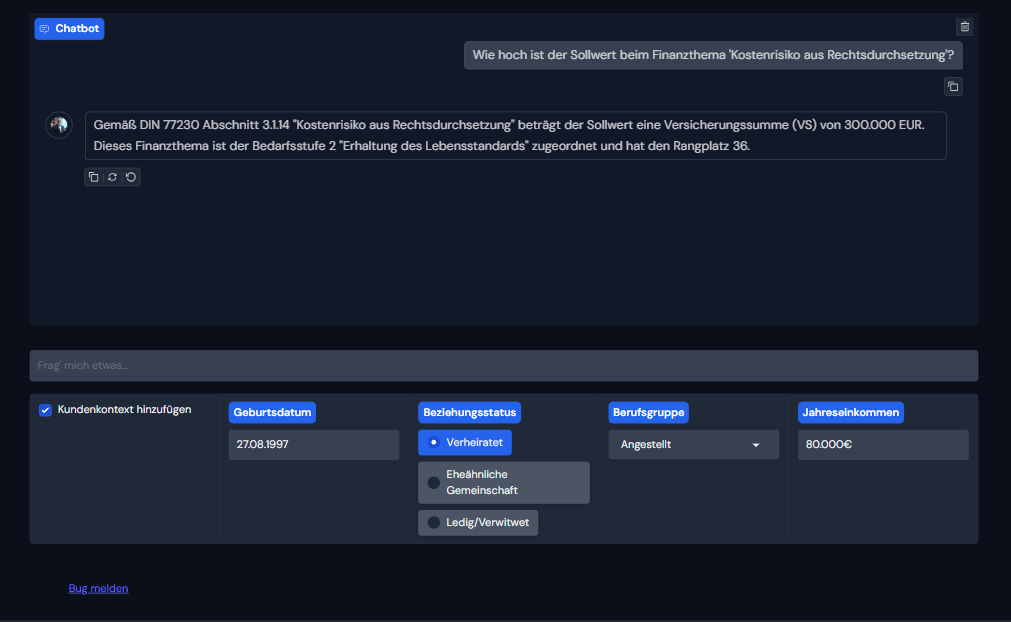Click the undo icon under the answer
The height and width of the screenshot is (622, 1011).
pyautogui.click(x=131, y=177)
